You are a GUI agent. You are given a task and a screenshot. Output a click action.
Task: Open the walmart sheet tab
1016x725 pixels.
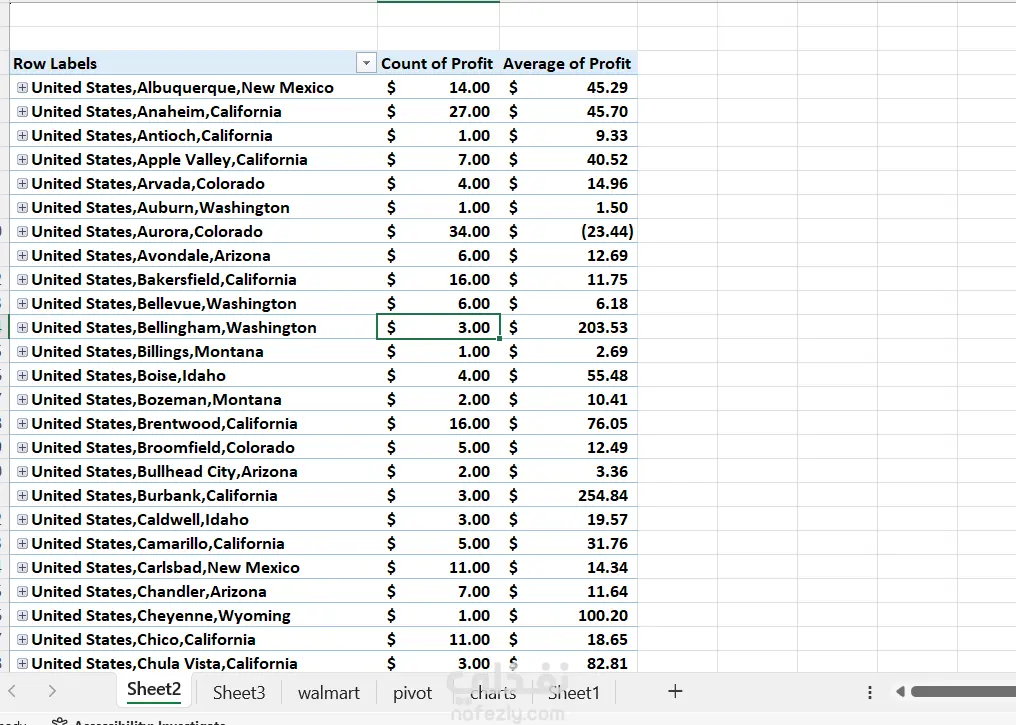click(329, 693)
